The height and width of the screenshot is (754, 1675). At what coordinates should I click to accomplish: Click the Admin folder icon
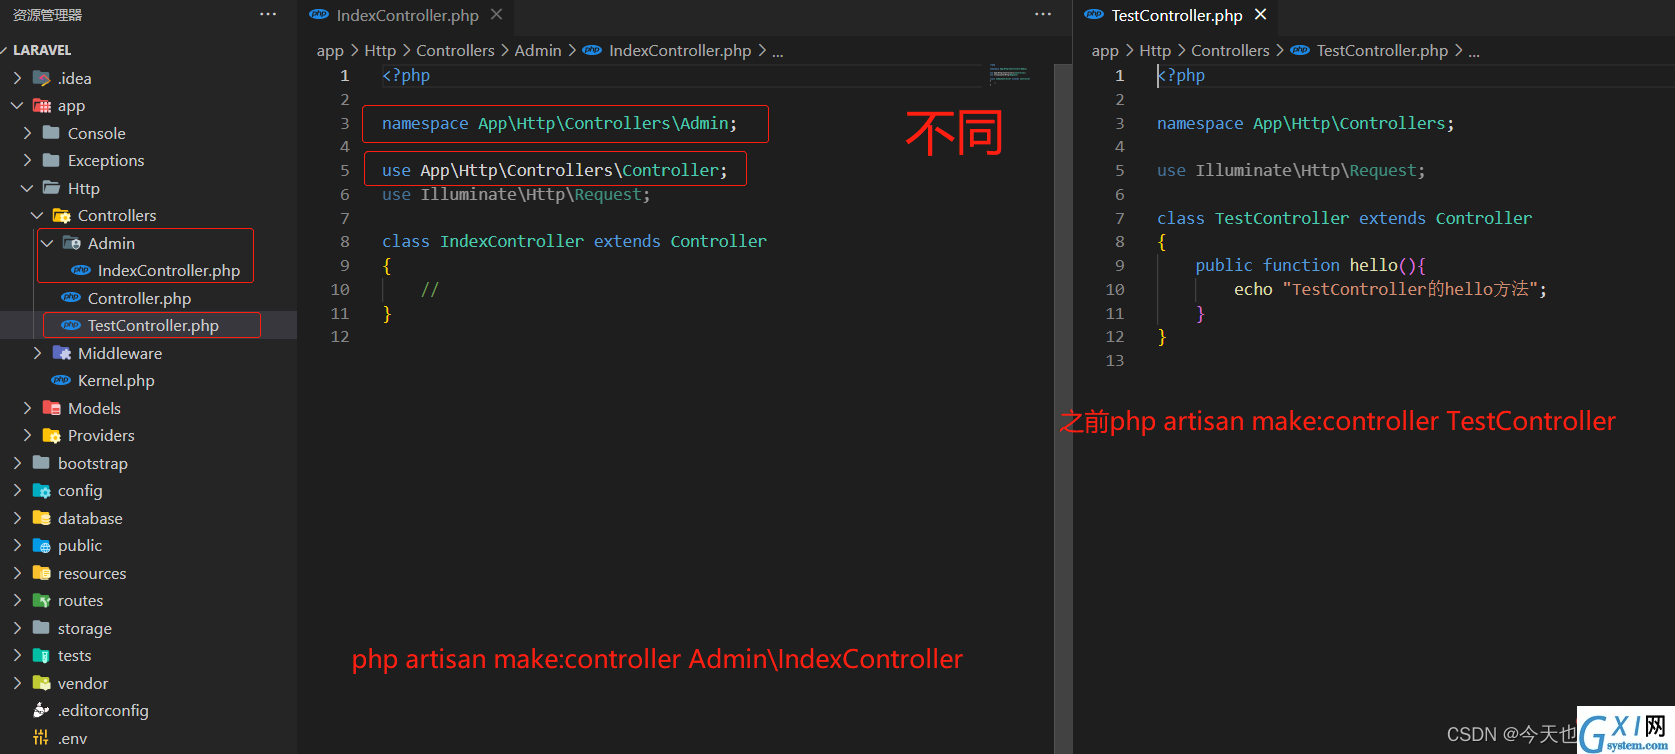(71, 243)
